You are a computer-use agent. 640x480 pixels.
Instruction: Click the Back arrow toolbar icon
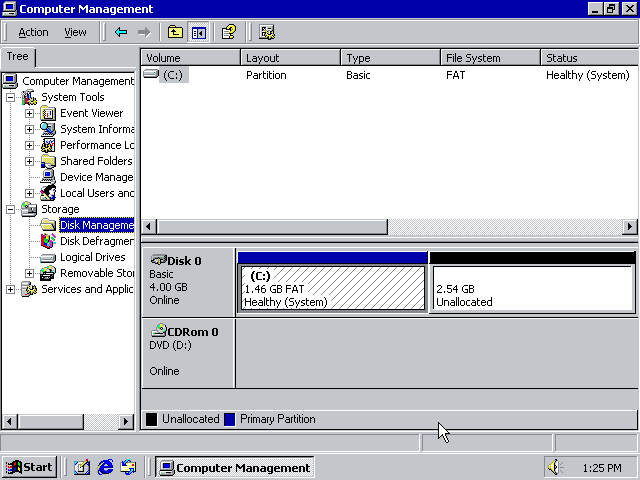(x=121, y=32)
